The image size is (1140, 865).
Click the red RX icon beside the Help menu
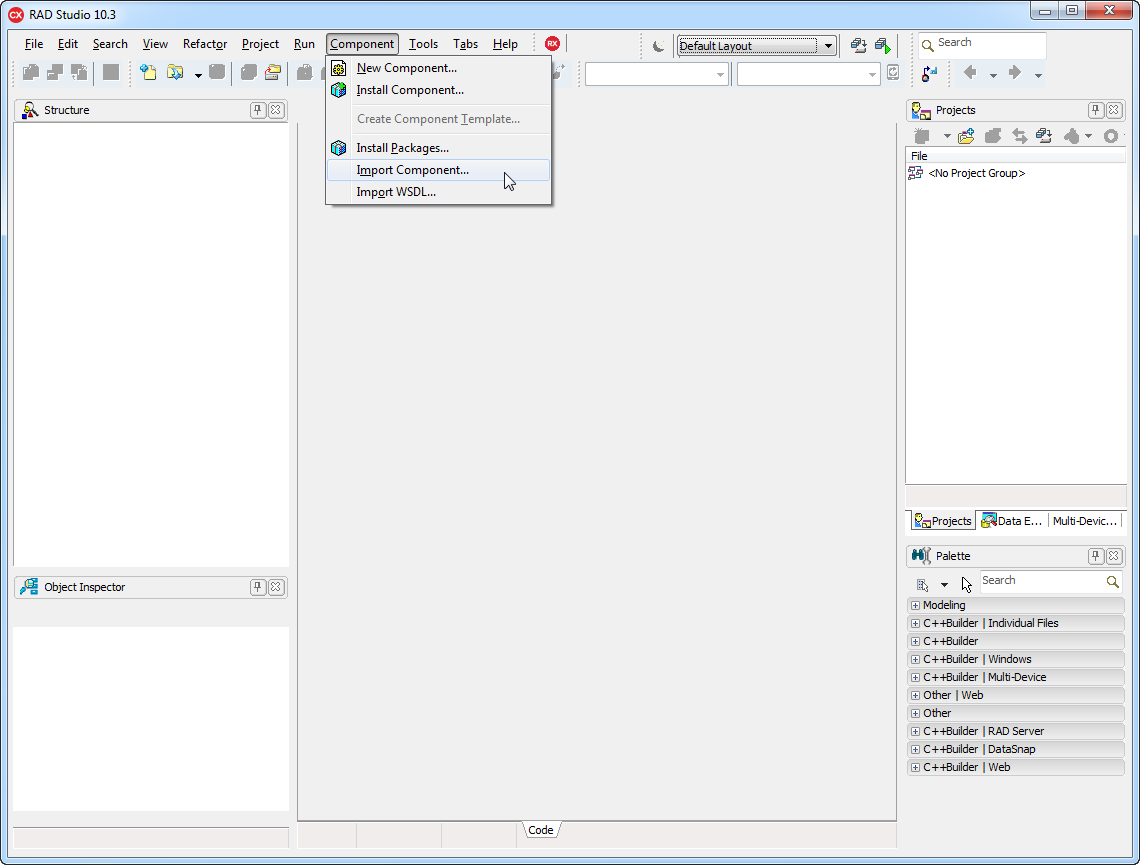553,44
